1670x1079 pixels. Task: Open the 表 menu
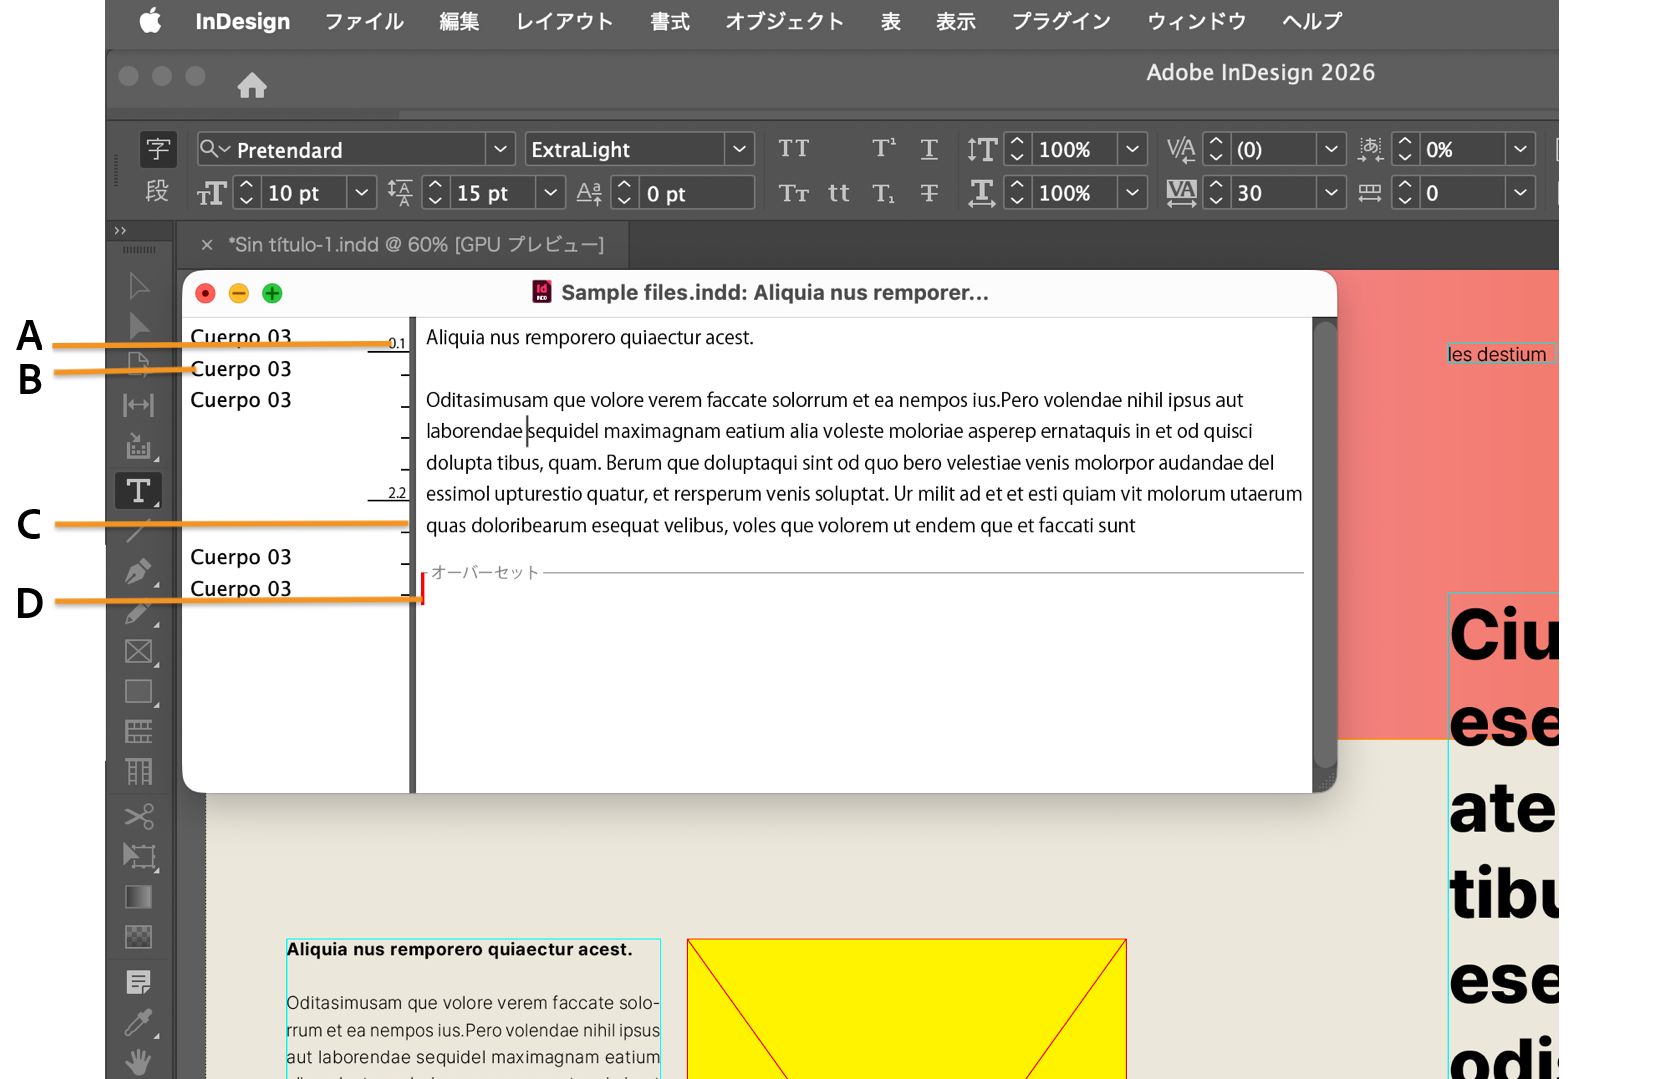click(890, 21)
